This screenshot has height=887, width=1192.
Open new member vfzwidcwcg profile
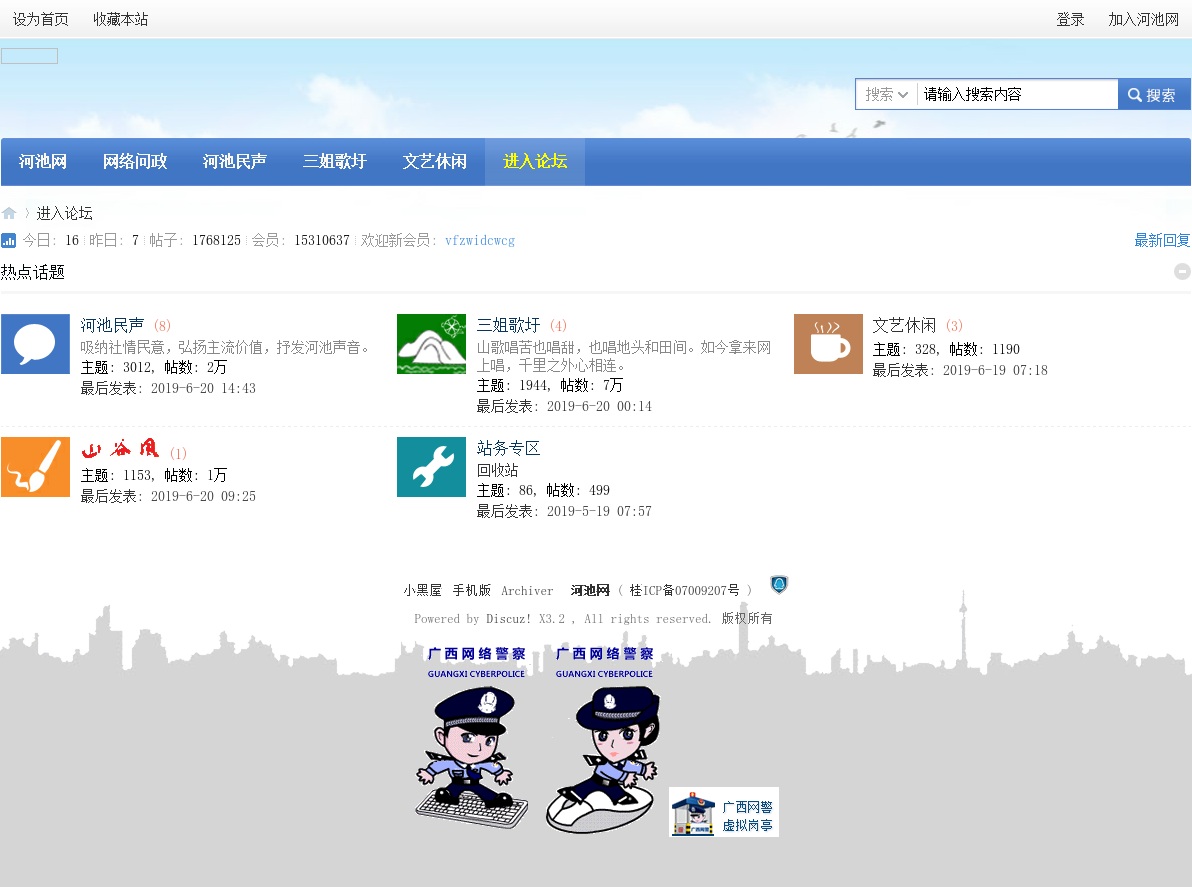coord(480,240)
